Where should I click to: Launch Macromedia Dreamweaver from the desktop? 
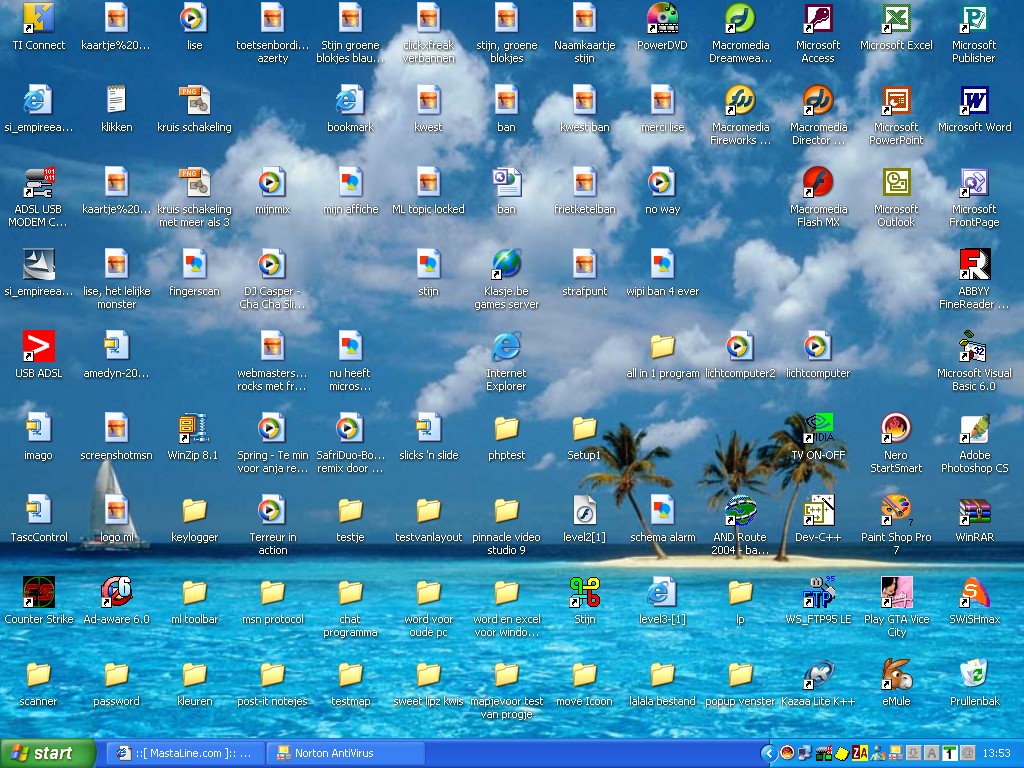(x=740, y=20)
